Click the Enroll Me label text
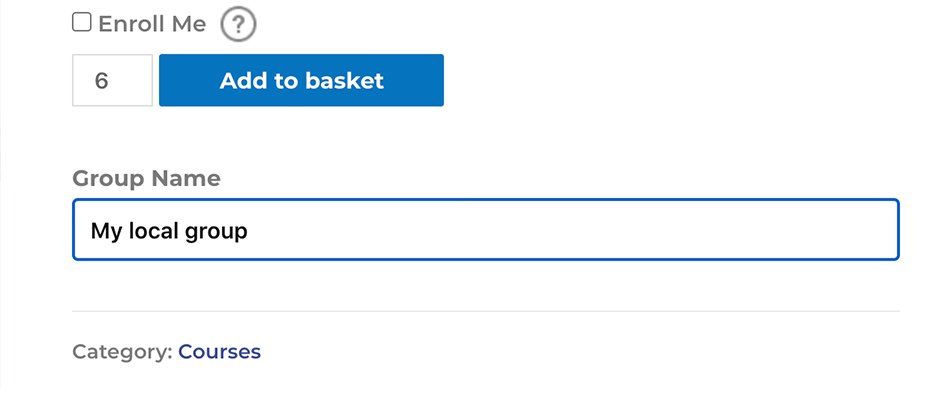Image resolution: width=939 pixels, height=413 pixels. pyautogui.click(x=152, y=25)
